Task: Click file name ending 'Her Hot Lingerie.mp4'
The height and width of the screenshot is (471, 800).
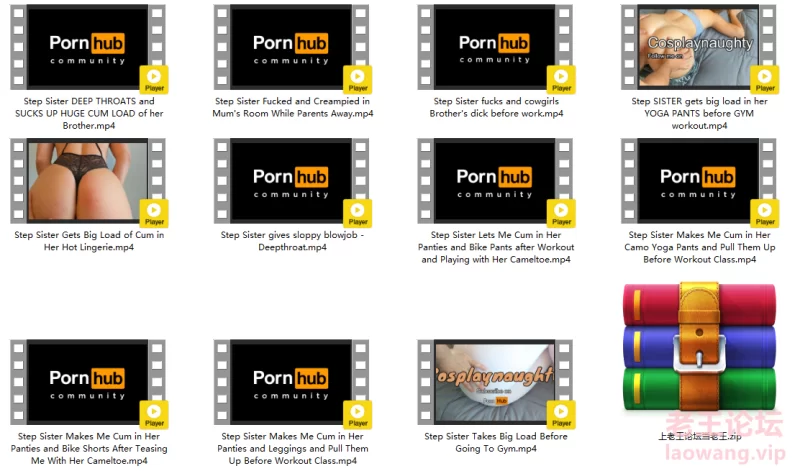Action: pos(89,241)
